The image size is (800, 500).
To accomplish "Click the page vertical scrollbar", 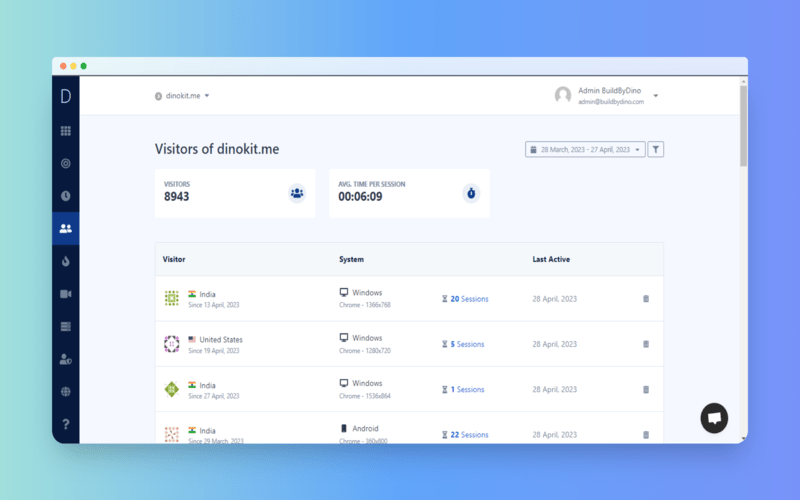I will (743, 126).
